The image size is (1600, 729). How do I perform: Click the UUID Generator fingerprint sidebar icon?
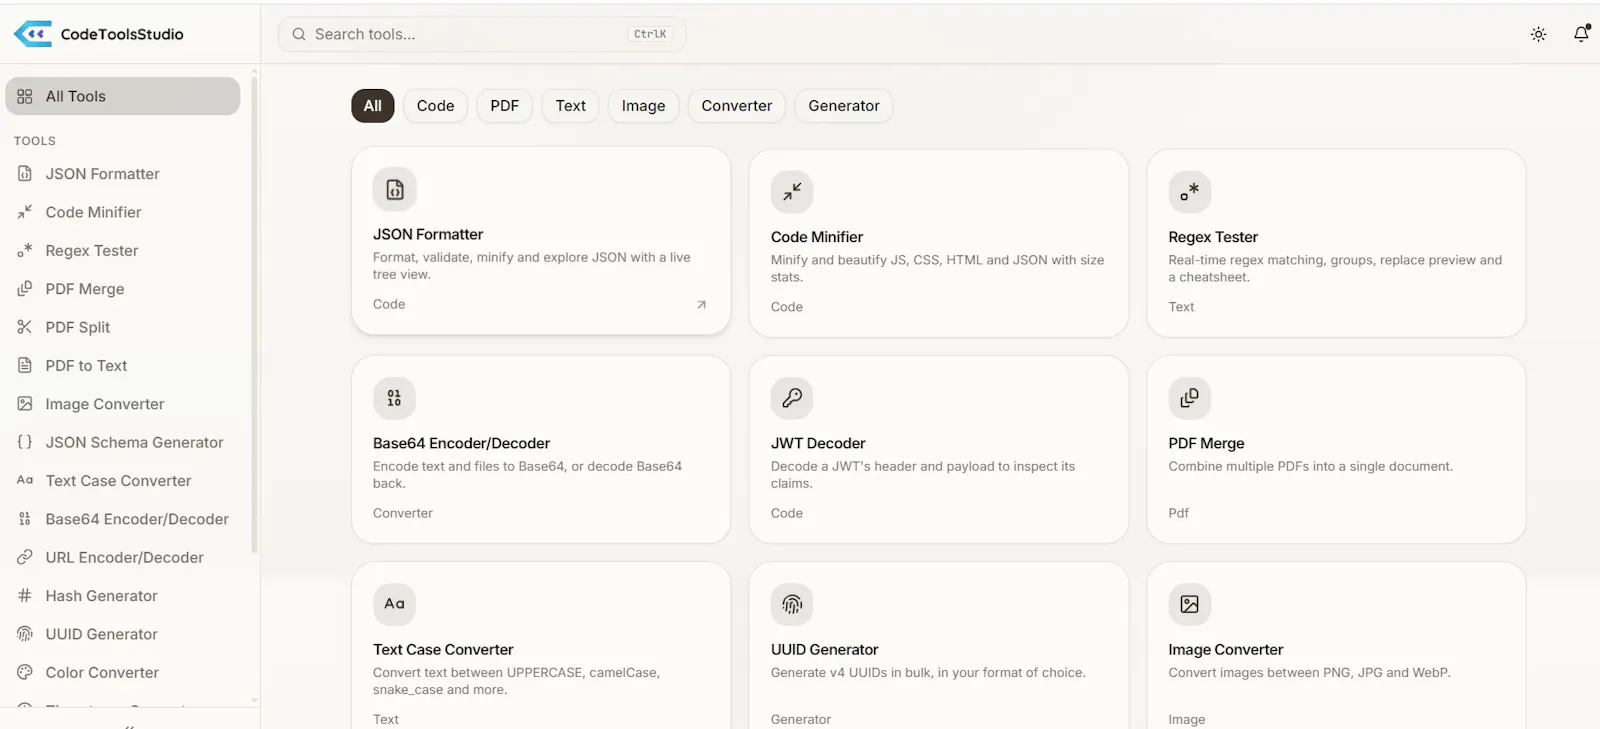pyautogui.click(x=25, y=634)
